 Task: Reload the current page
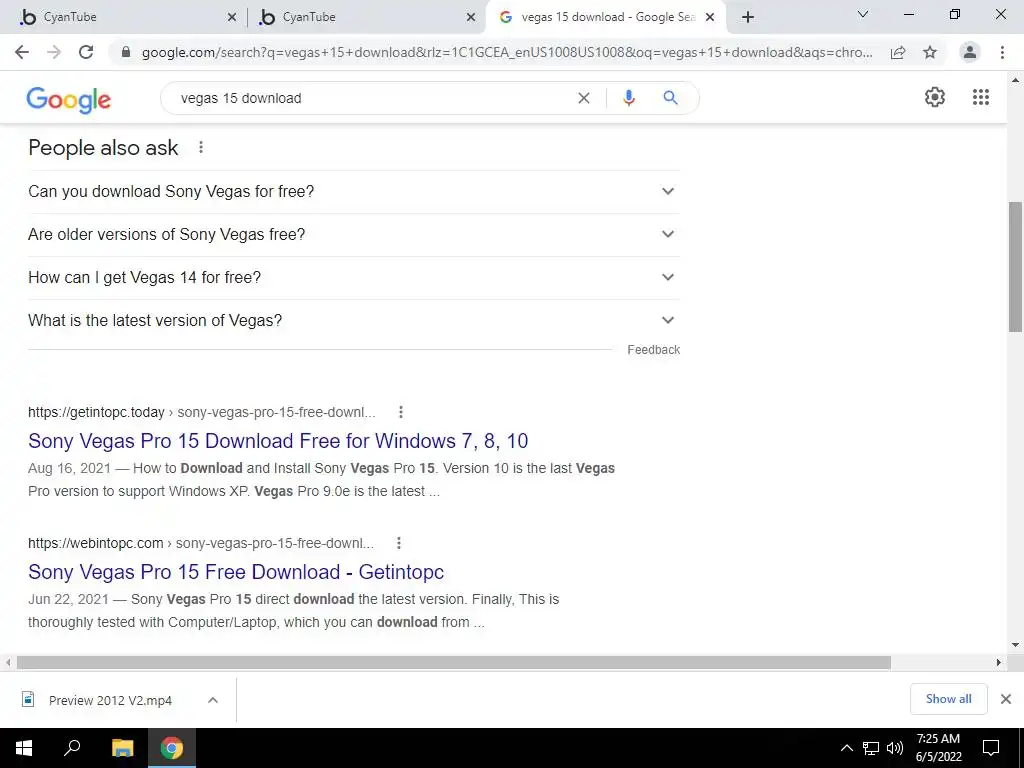(x=86, y=52)
